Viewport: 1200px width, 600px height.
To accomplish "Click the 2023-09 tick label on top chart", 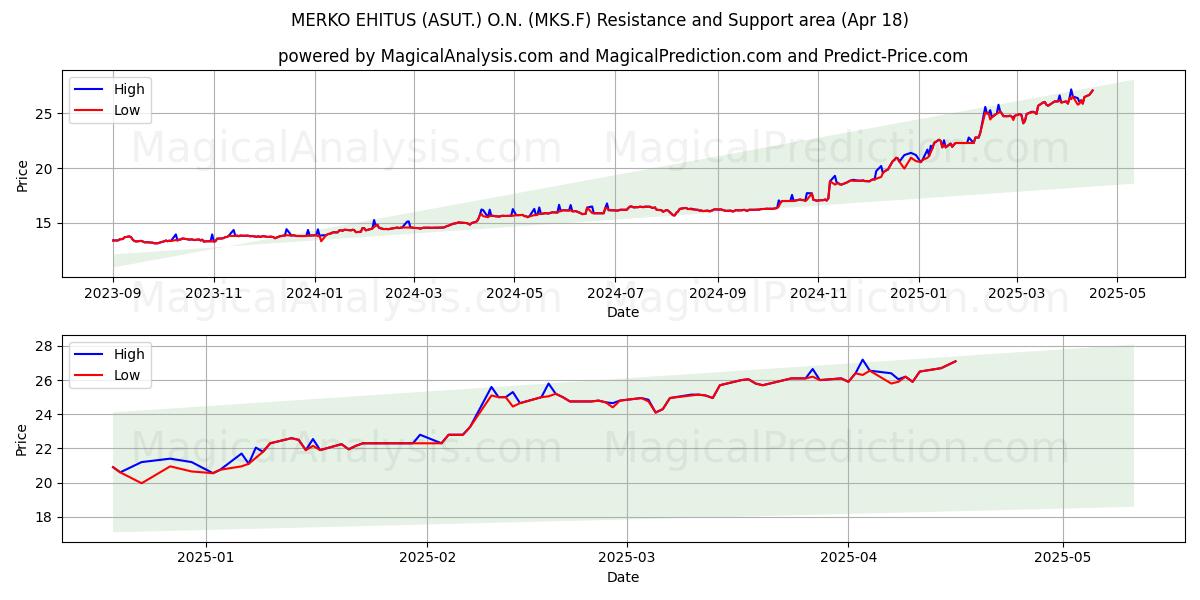I will [112, 294].
